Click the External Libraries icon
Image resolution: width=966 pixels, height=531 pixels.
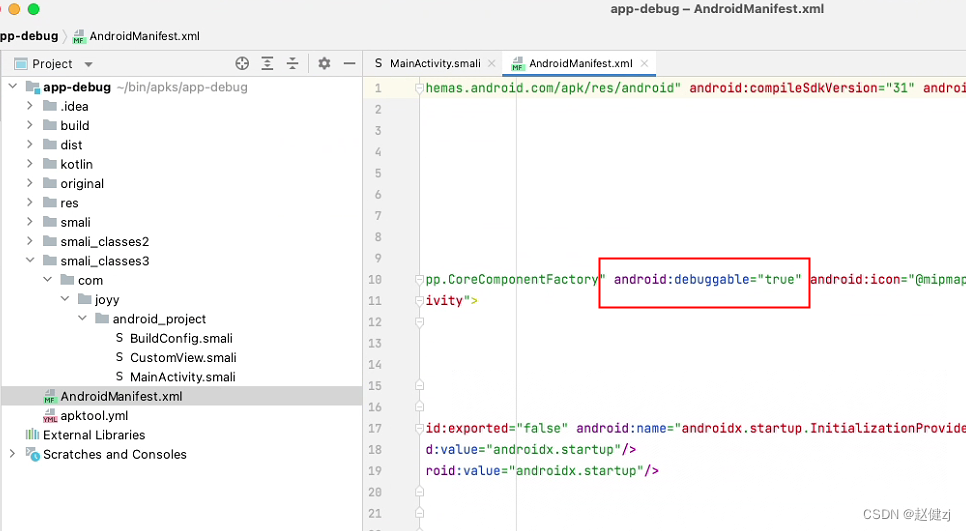[x=32, y=435]
